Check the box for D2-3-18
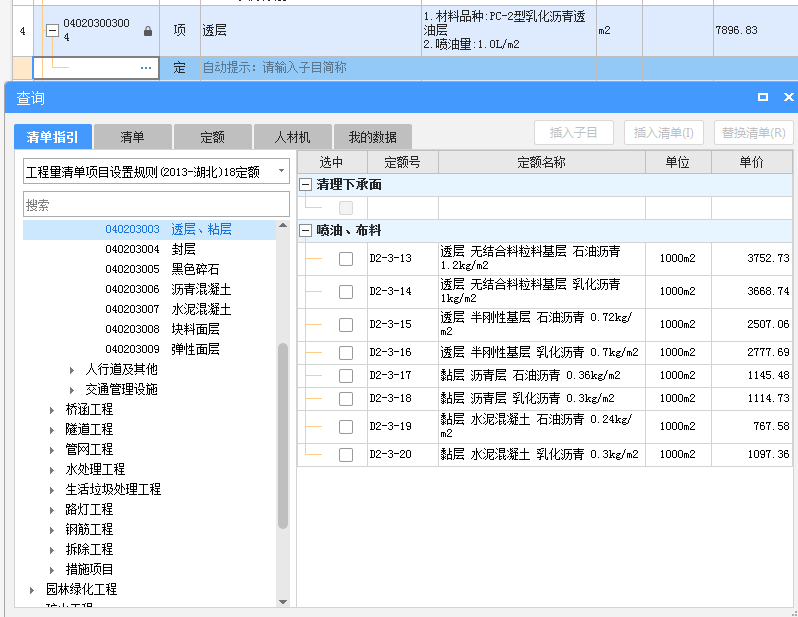Screen dimensions: 798x617 (346, 399)
